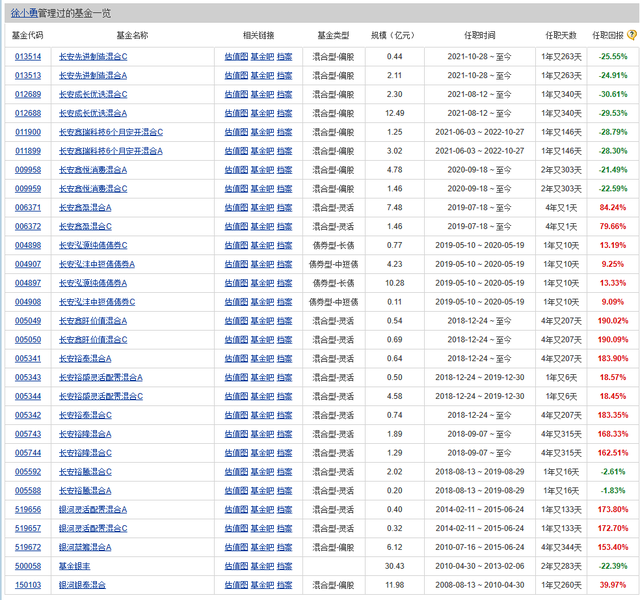Select the 4年又344天 tenure days cell
Screen dimensions: 640x600
[x=561, y=547]
